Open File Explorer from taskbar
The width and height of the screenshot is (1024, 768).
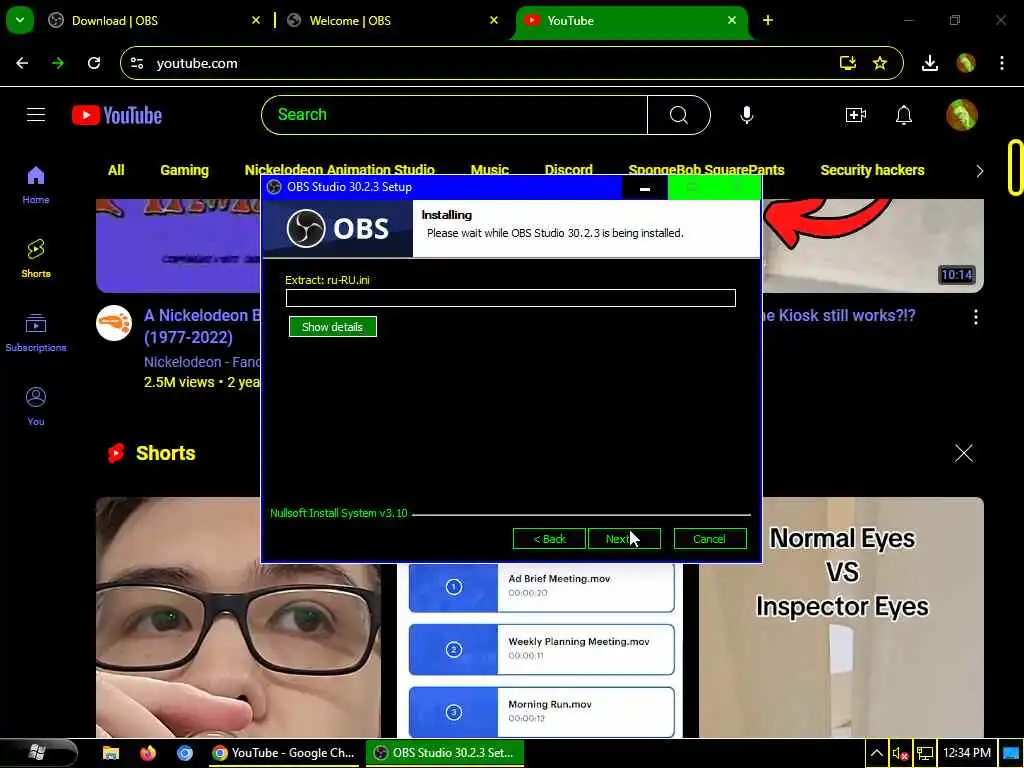tap(111, 753)
